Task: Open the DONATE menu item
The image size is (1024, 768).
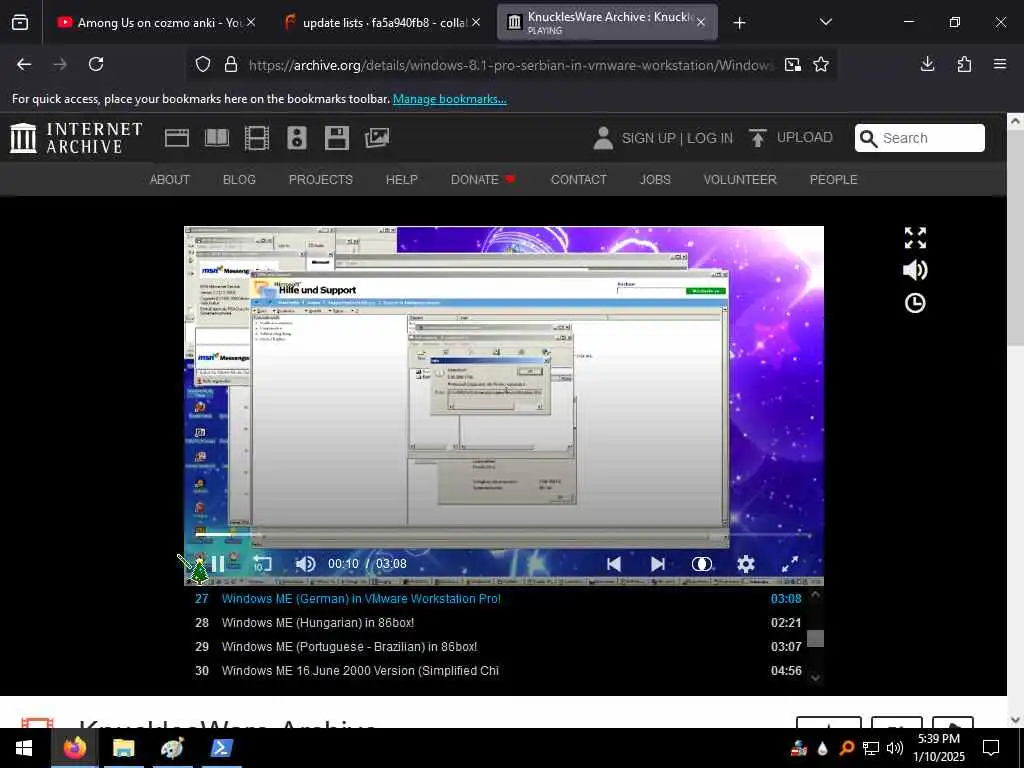Action: pos(483,180)
